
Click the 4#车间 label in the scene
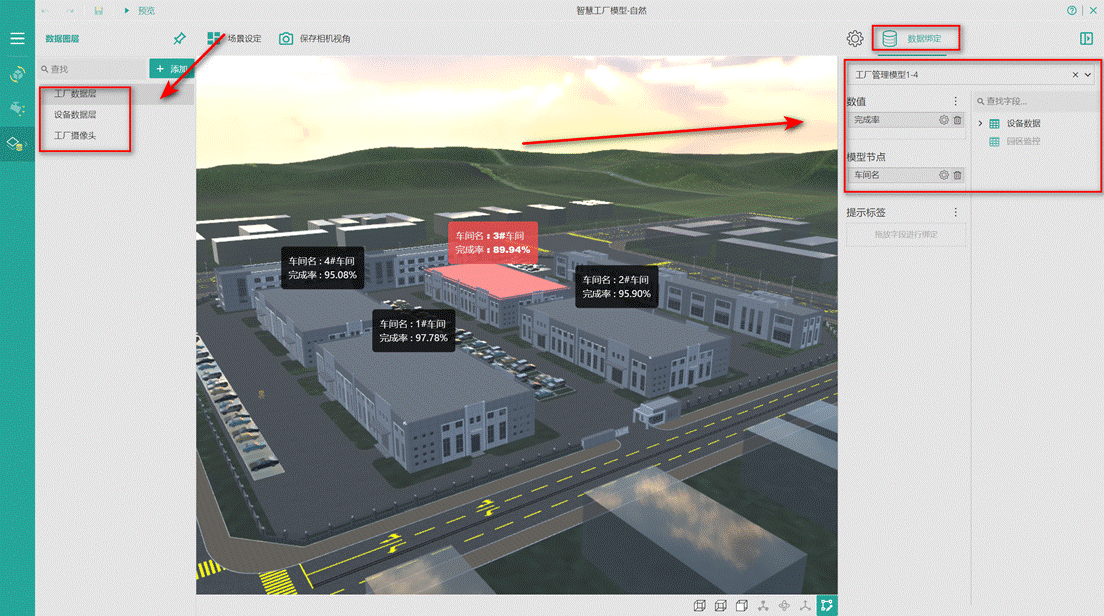pyautogui.click(x=322, y=268)
